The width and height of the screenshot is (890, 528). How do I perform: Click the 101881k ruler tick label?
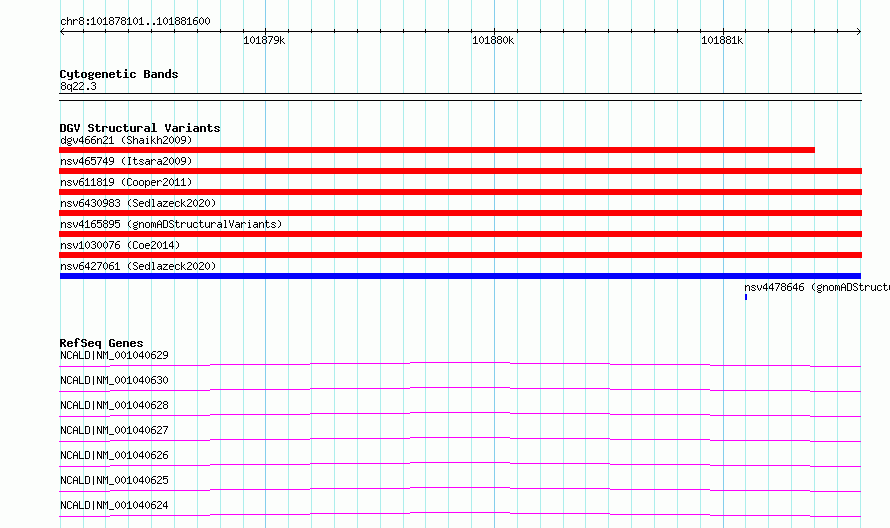(722, 40)
